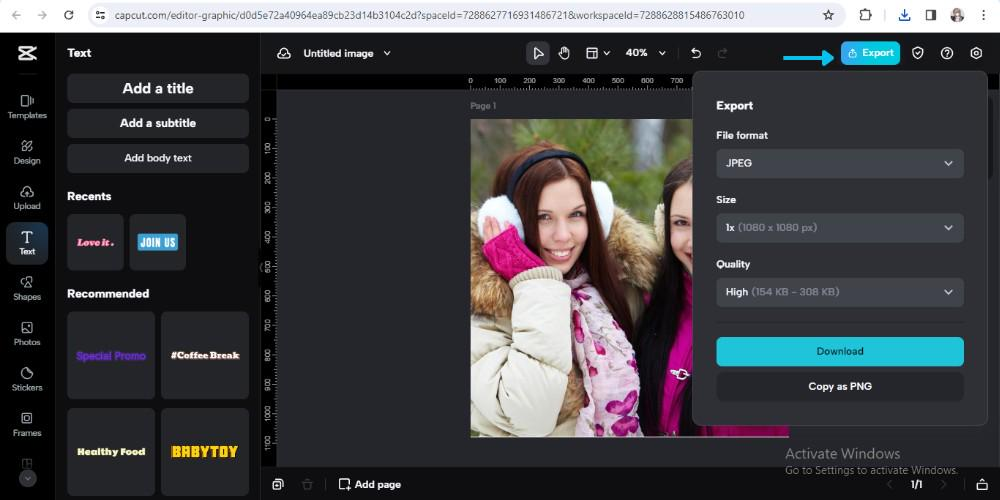Open the Frames sidebar panel
Viewport: 1000px width, 500px height.
click(x=27, y=425)
